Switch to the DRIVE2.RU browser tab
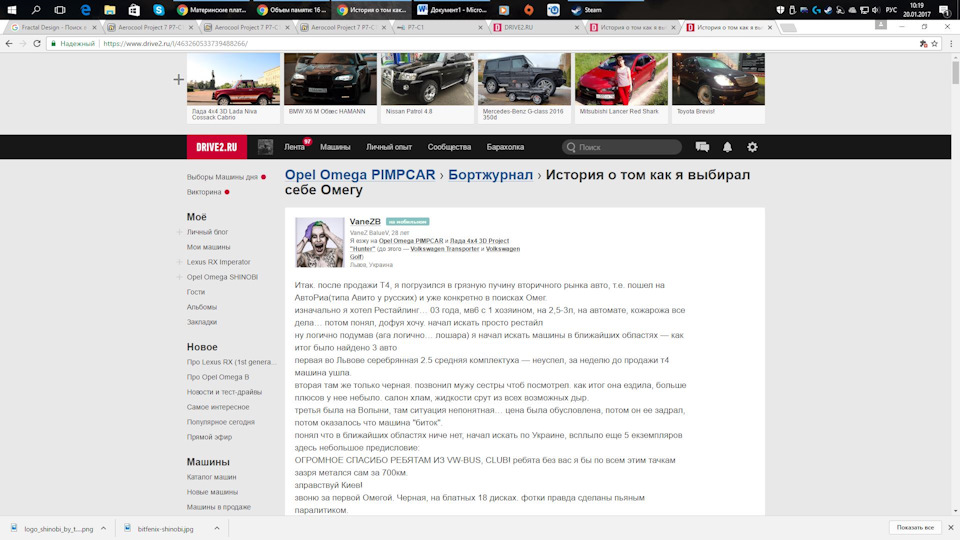The height and width of the screenshot is (540, 960). (536, 28)
